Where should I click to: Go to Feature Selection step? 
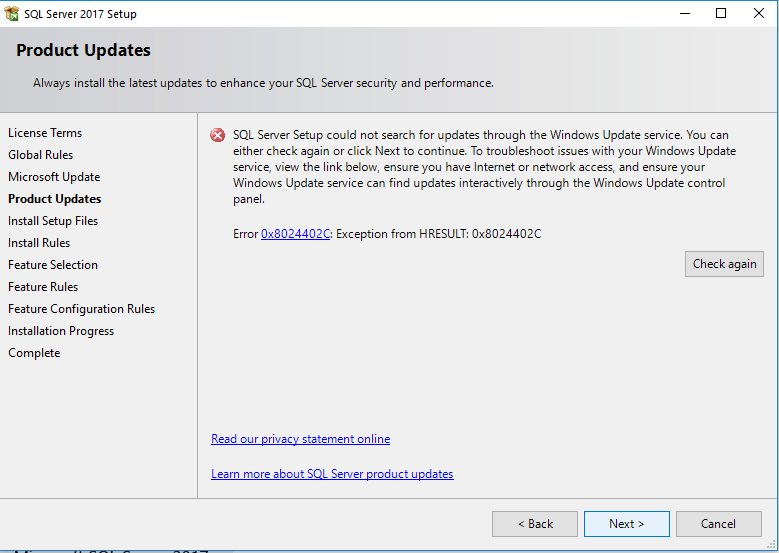53,265
